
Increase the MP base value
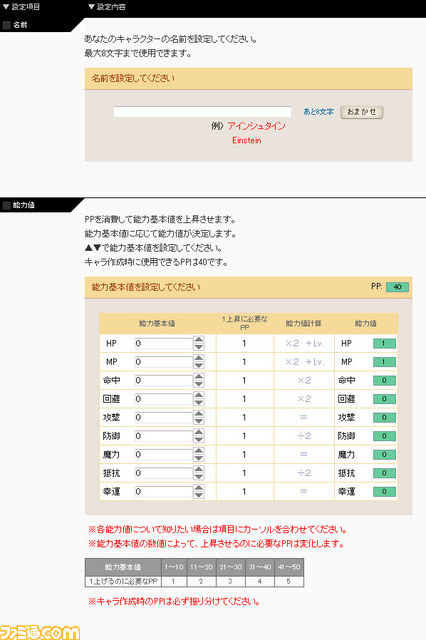point(199,358)
